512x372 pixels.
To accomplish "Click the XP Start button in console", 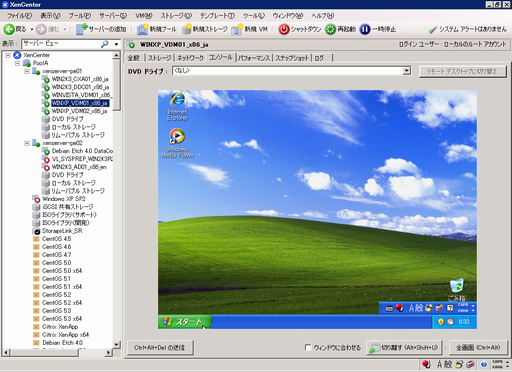I will (x=185, y=322).
